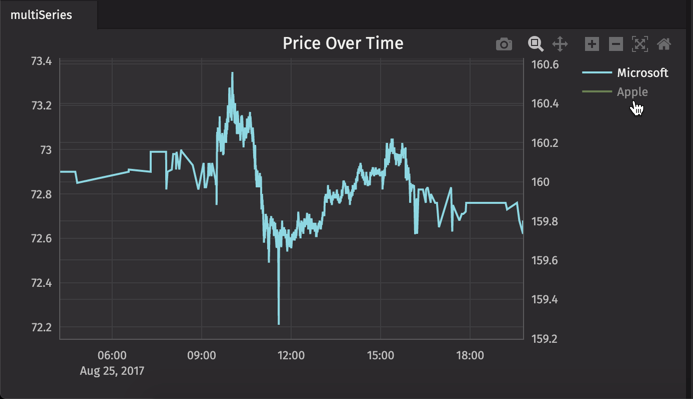Select the pan arrows tool
This screenshot has height=399, width=693.
tap(560, 44)
